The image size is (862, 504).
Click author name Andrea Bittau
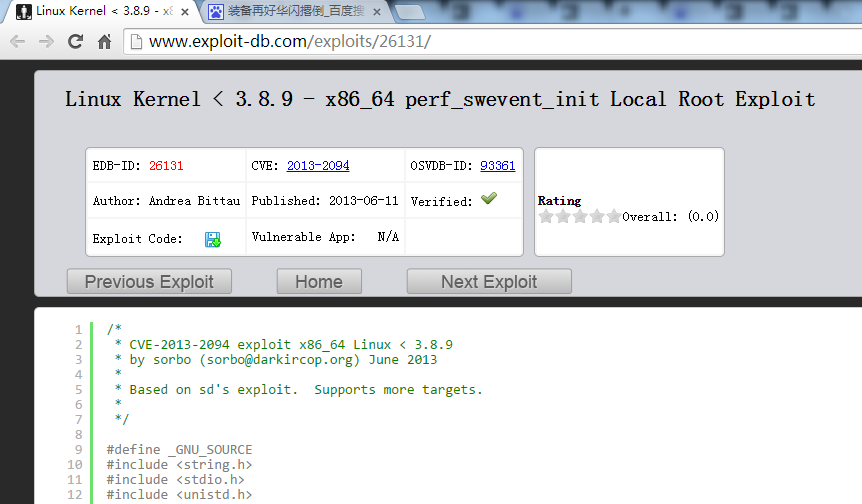click(195, 201)
